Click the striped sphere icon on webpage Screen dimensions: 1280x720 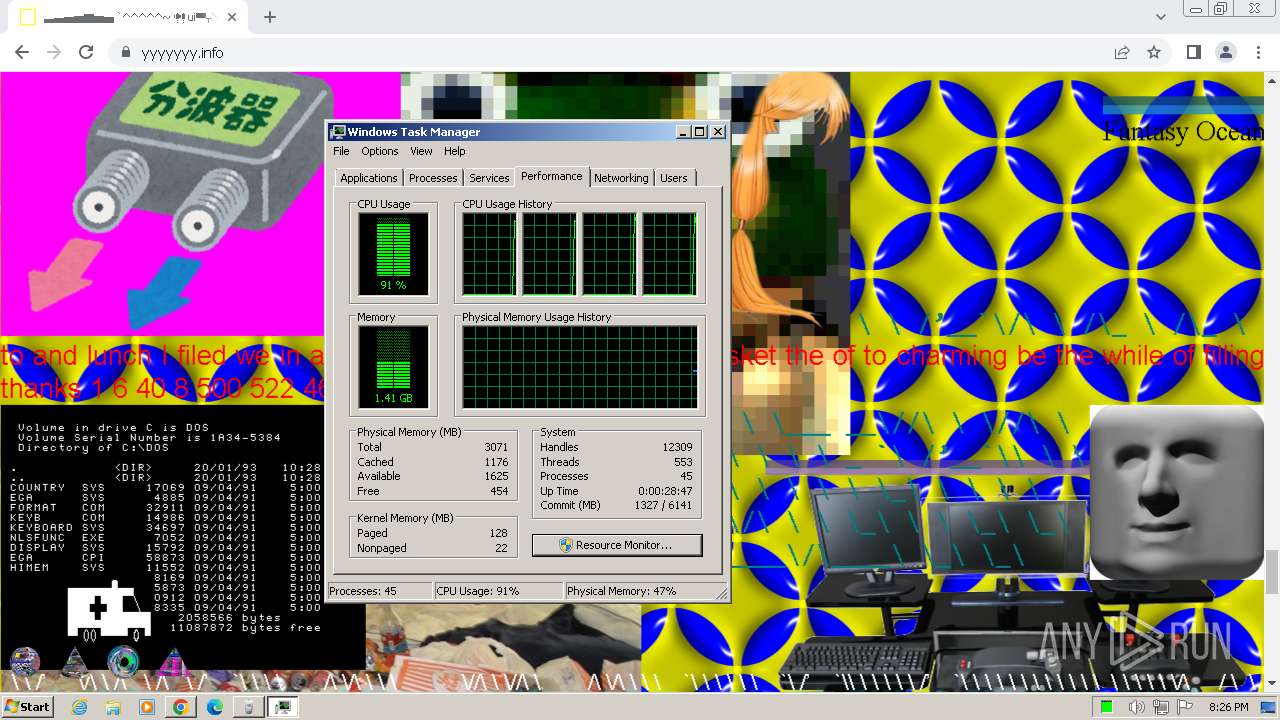(x=25, y=661)
